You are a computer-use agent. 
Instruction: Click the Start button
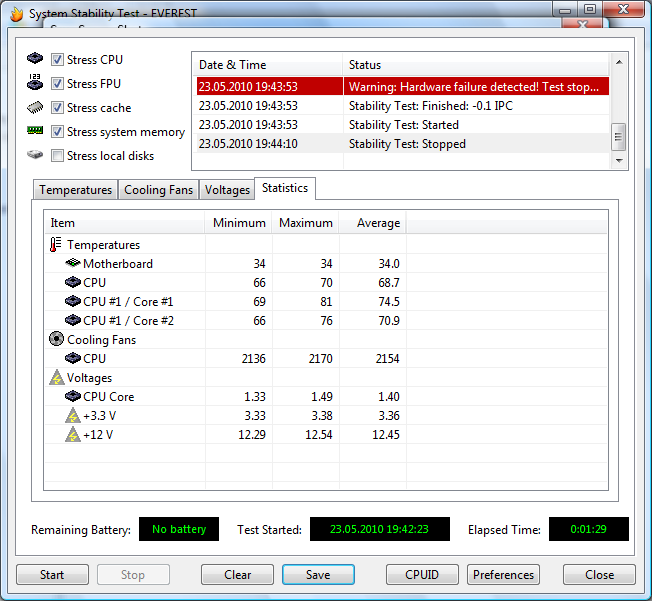point(52,574)
